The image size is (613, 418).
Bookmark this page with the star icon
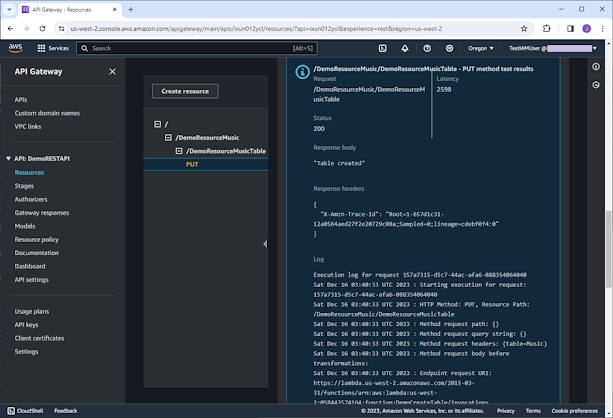[524, 29]
